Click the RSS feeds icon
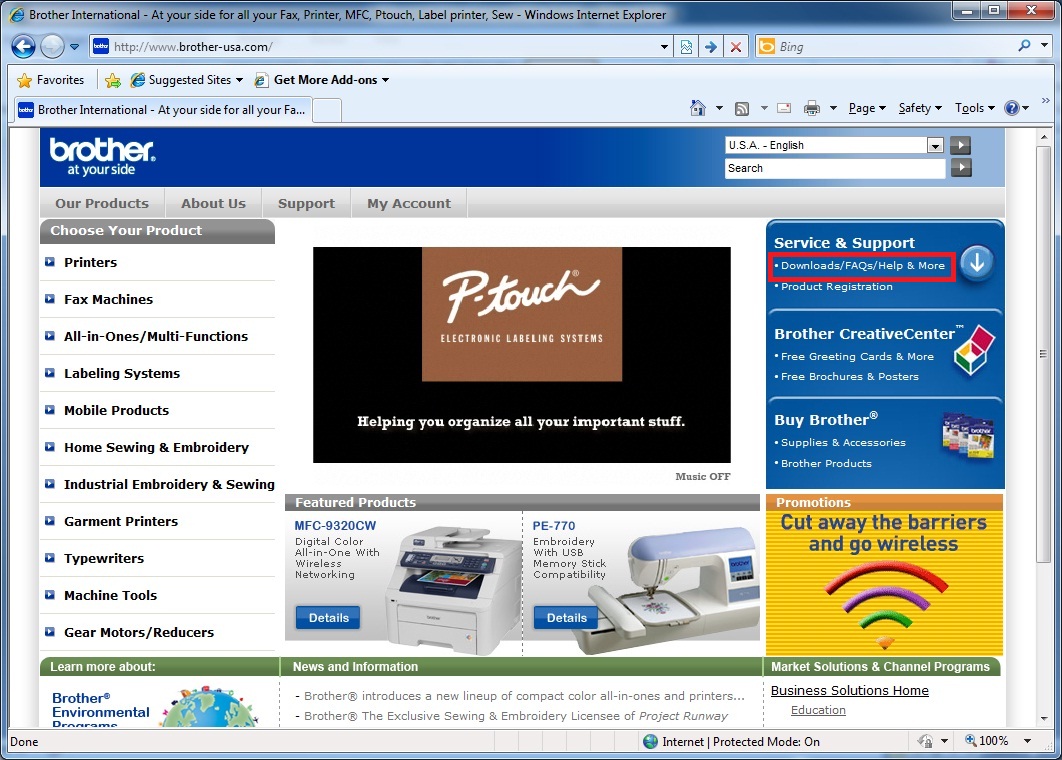The image size is (1062, 760). (x=742, y=108)
